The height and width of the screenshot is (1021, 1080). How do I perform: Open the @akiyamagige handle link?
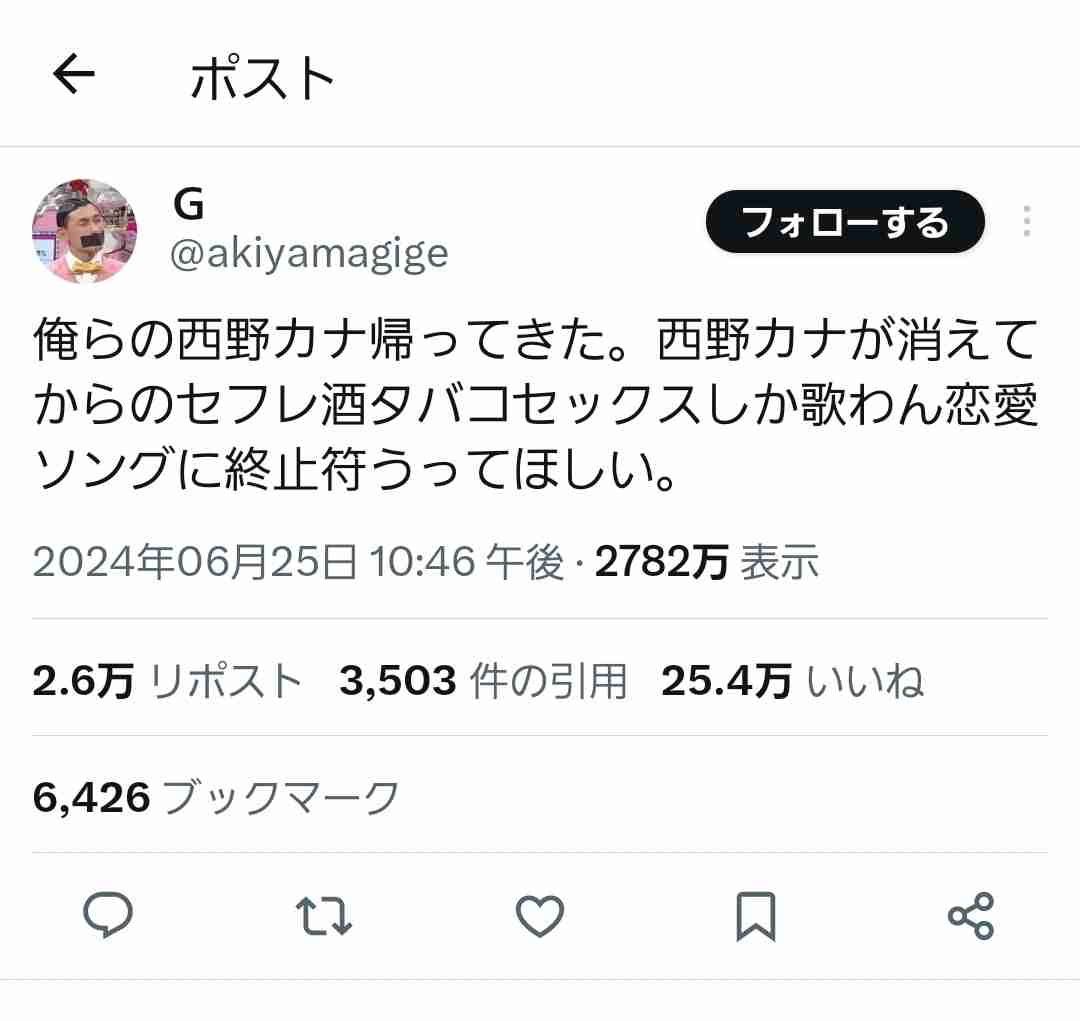click(x=309, y=254)
